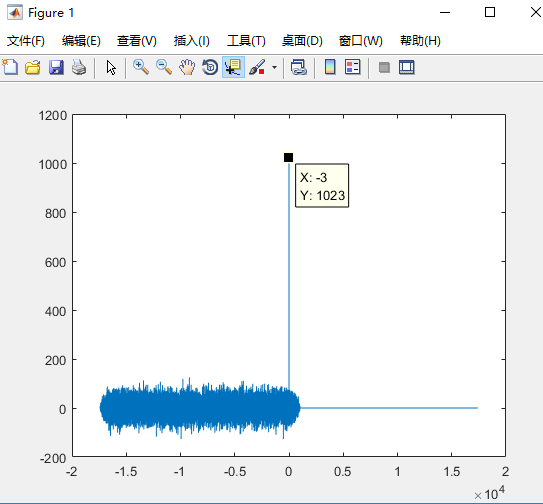Image resolution: width=543 pixels, height=504 pixels.
Task: Open the 桌面(D) menu
Action: 302,41
